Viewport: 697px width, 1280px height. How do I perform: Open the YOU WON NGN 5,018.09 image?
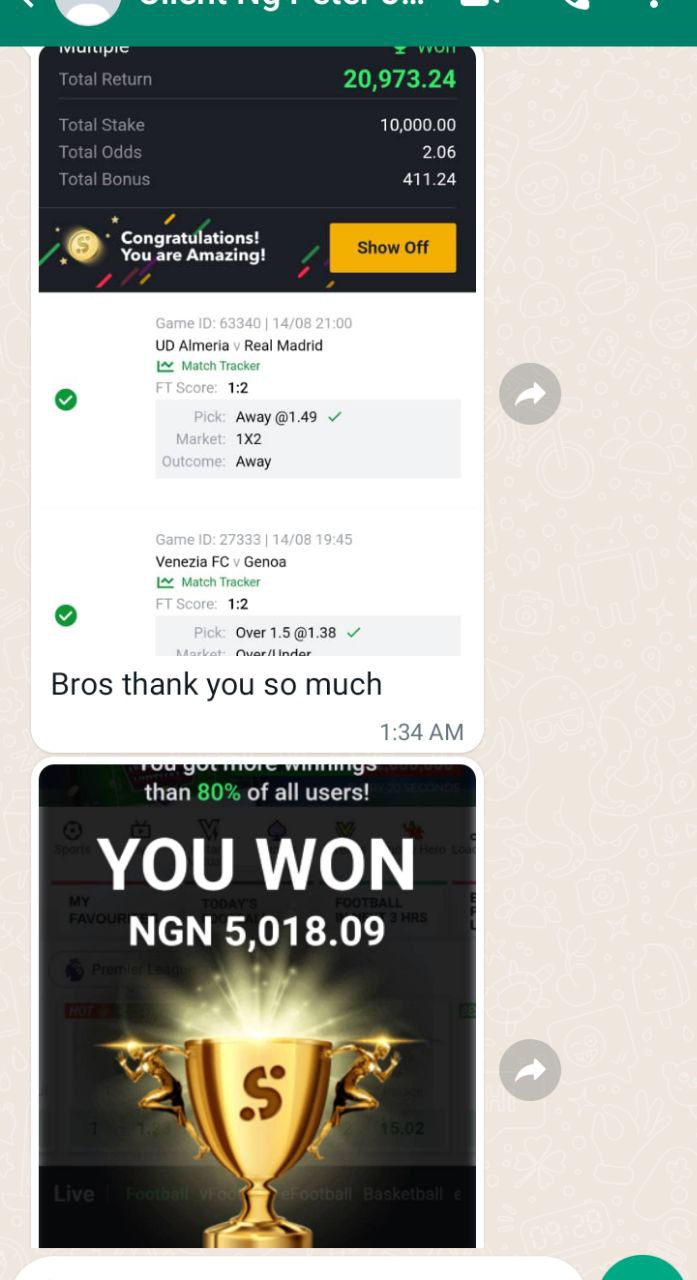(257, 1006)
